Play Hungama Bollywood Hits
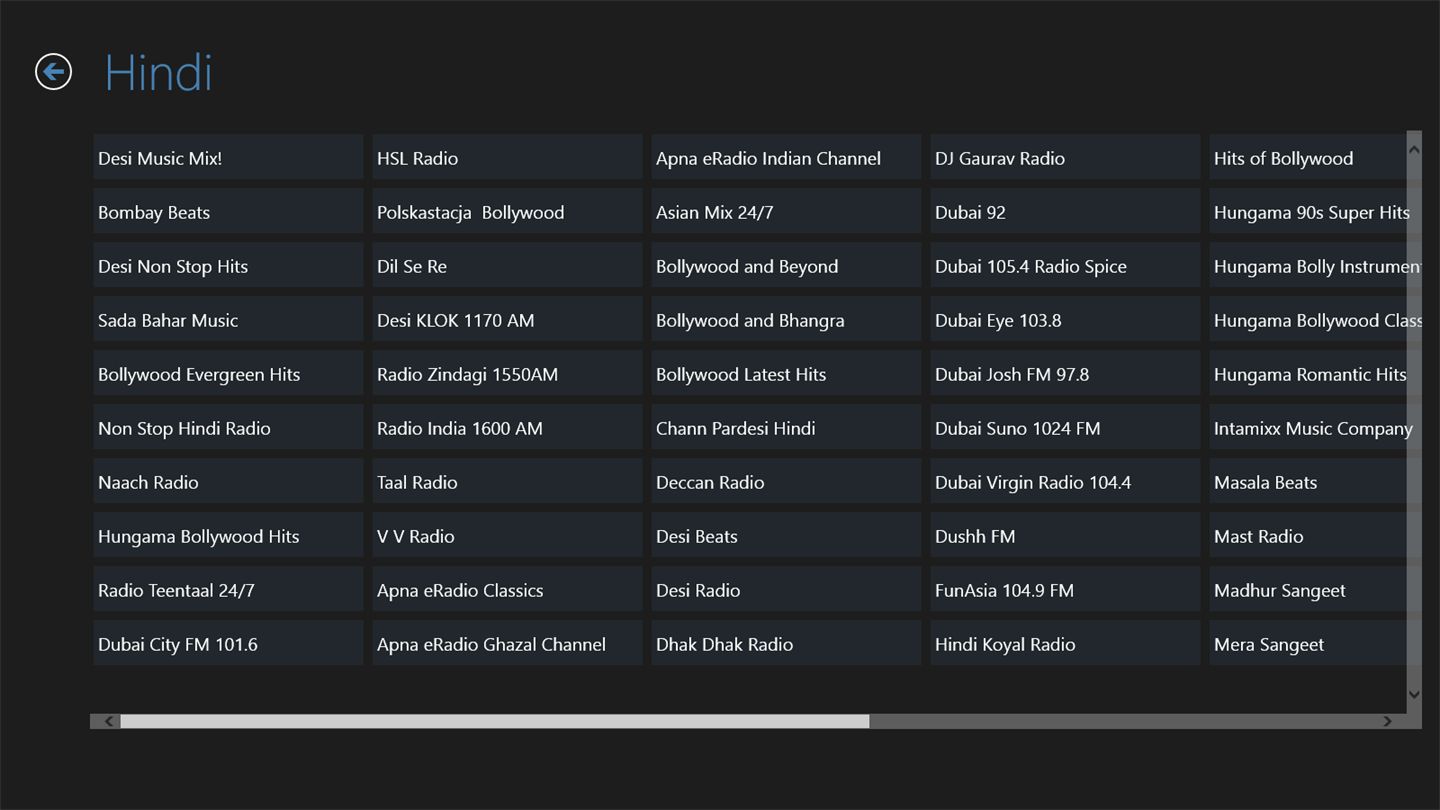The width and height of the screenshot is (1440, 810). pyautogui.click(x=229, y=536)
